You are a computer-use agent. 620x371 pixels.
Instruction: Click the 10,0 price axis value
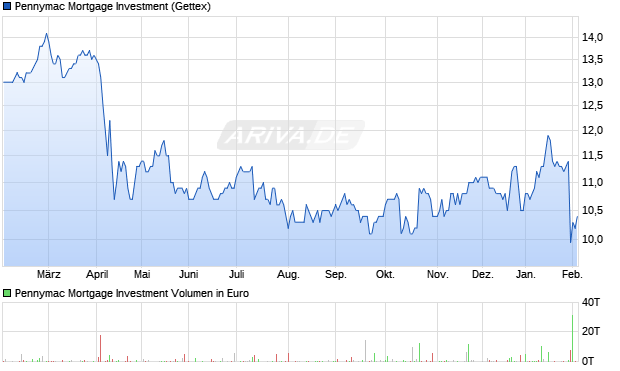pyautogui.click(x=592, y=239)
